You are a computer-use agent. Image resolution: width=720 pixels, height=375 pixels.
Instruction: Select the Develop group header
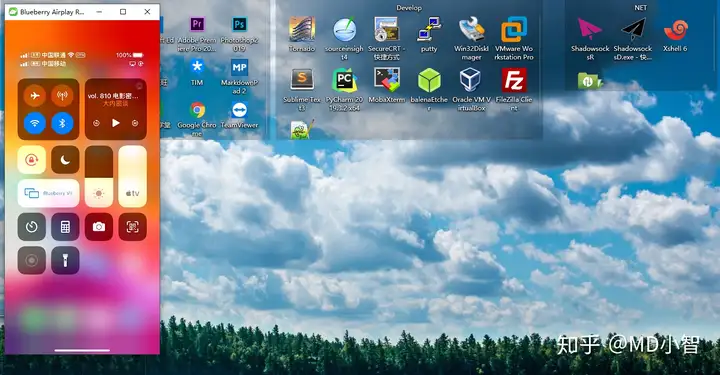pos(409,8)
